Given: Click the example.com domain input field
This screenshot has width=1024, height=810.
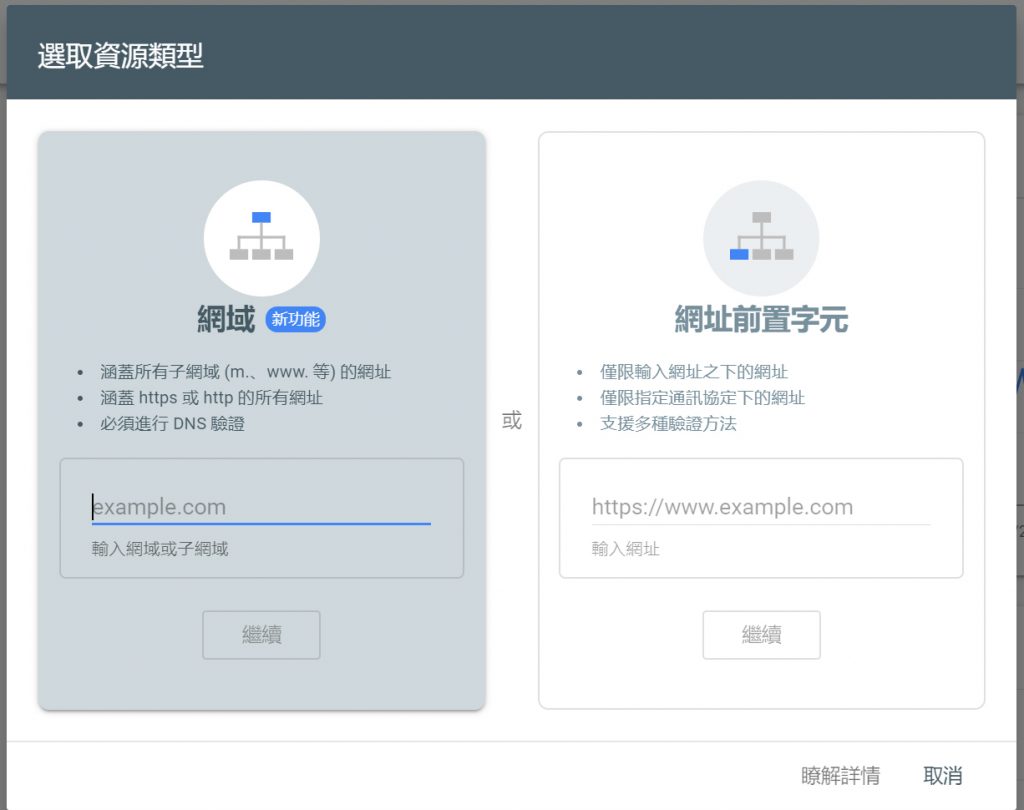Looking at the screenshot, I should pos(260,507).
